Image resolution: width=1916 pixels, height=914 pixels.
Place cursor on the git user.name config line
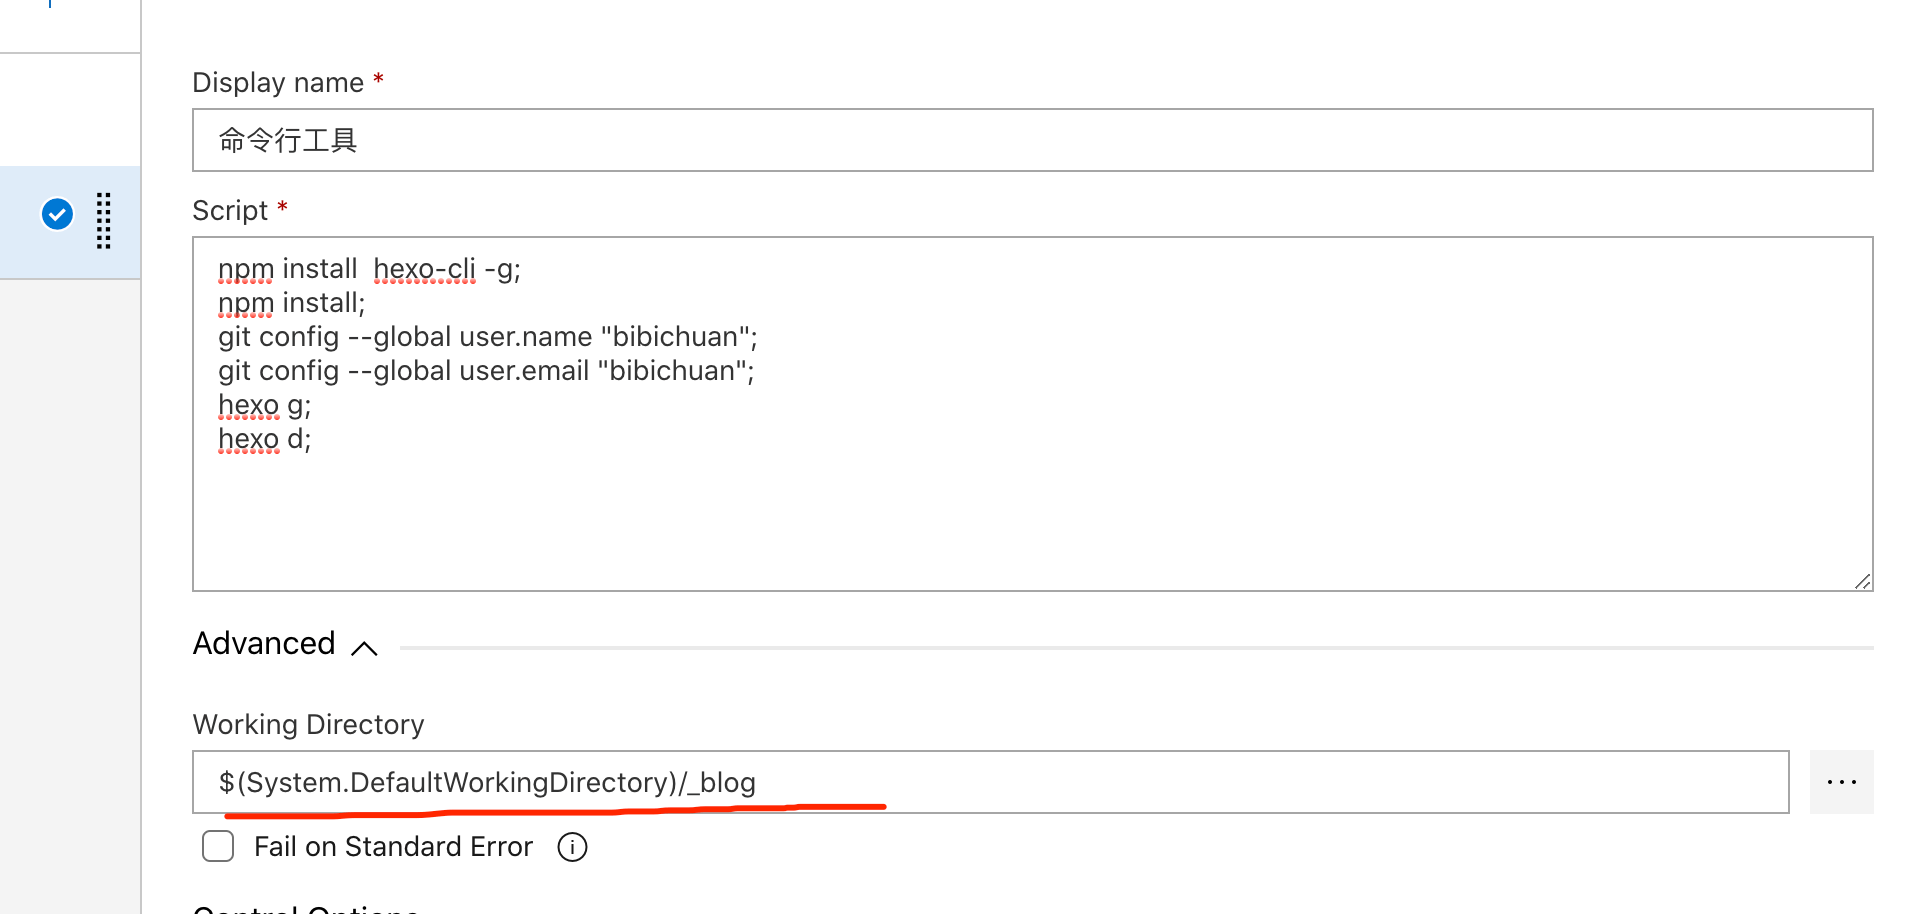pyautogui.click(x=487, y=337)
